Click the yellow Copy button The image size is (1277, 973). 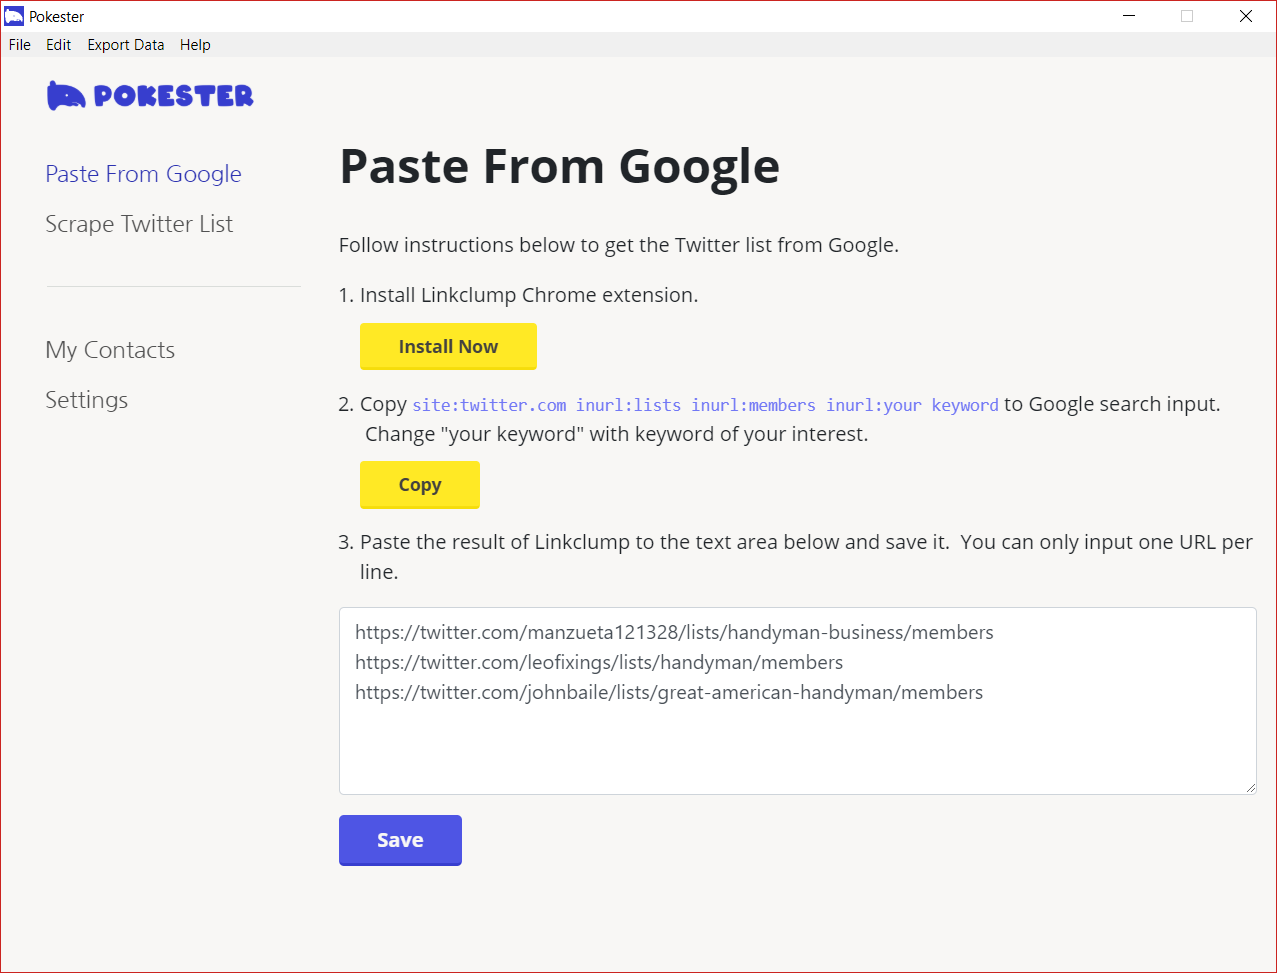[420, 485]
